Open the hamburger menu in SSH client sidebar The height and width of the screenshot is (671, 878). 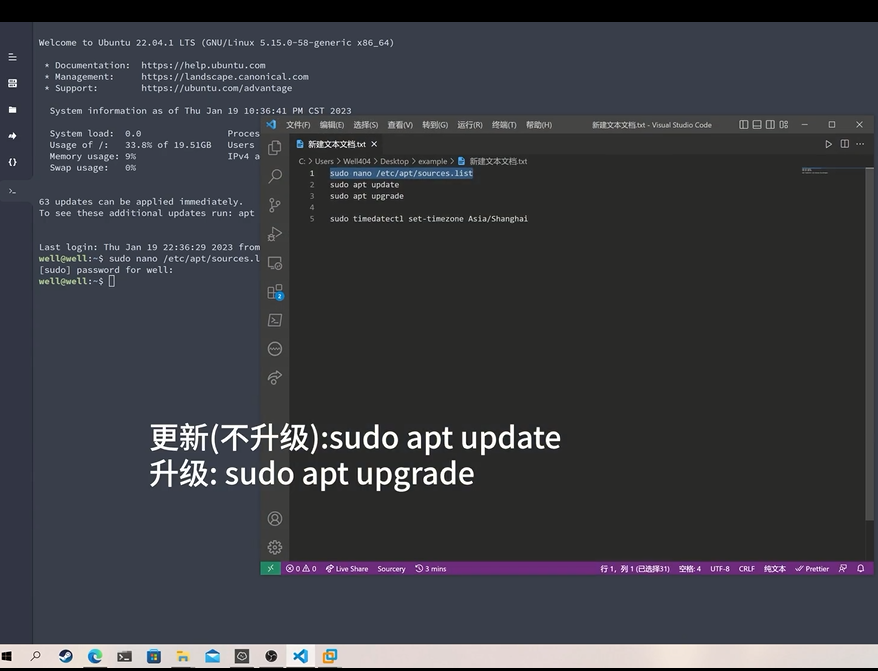12,57
